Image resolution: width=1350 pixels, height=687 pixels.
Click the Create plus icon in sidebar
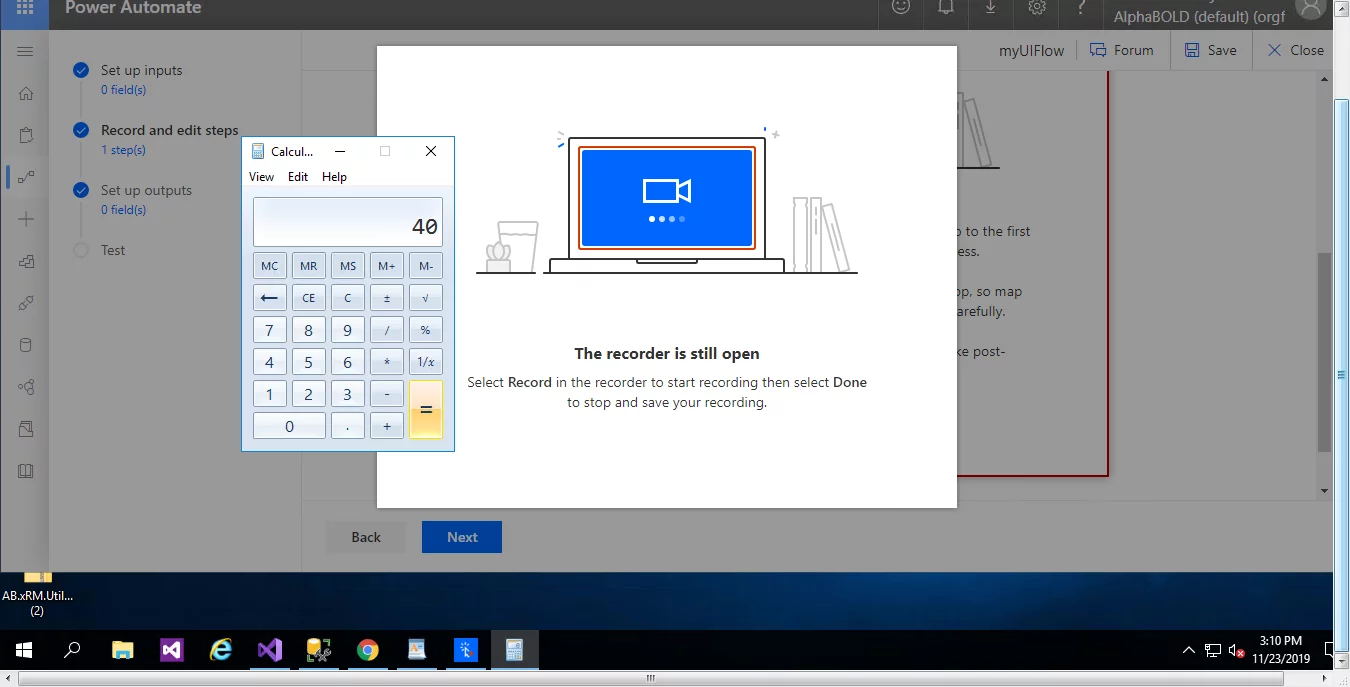pos(26,219)
